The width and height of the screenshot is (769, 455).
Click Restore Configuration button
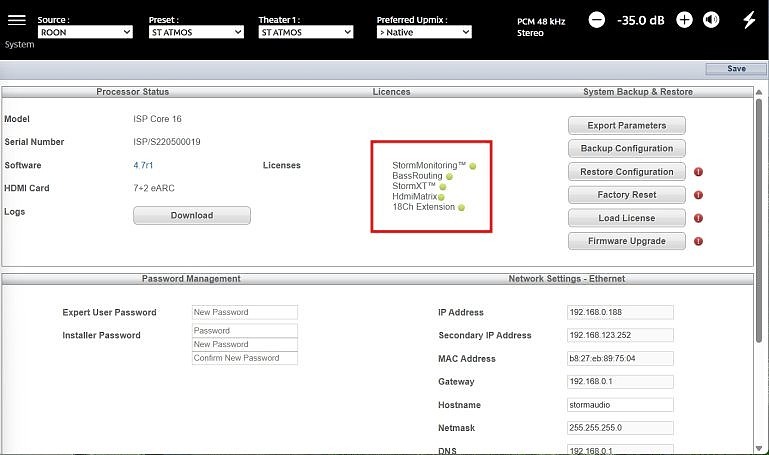click(x=627, y=172)
